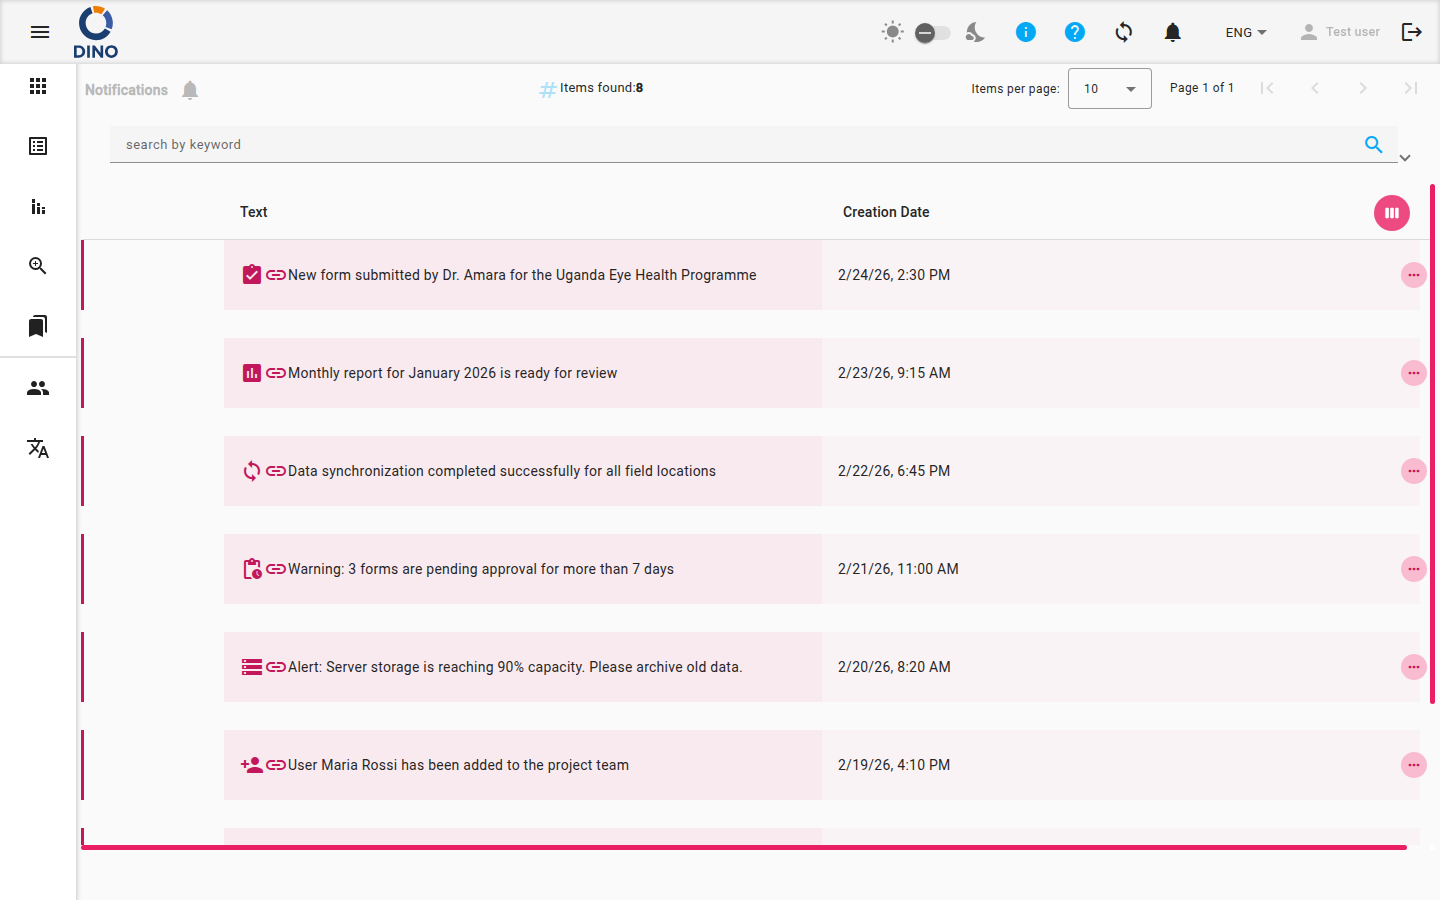Open the bookmarks icon in sidebar

[38, 326]
